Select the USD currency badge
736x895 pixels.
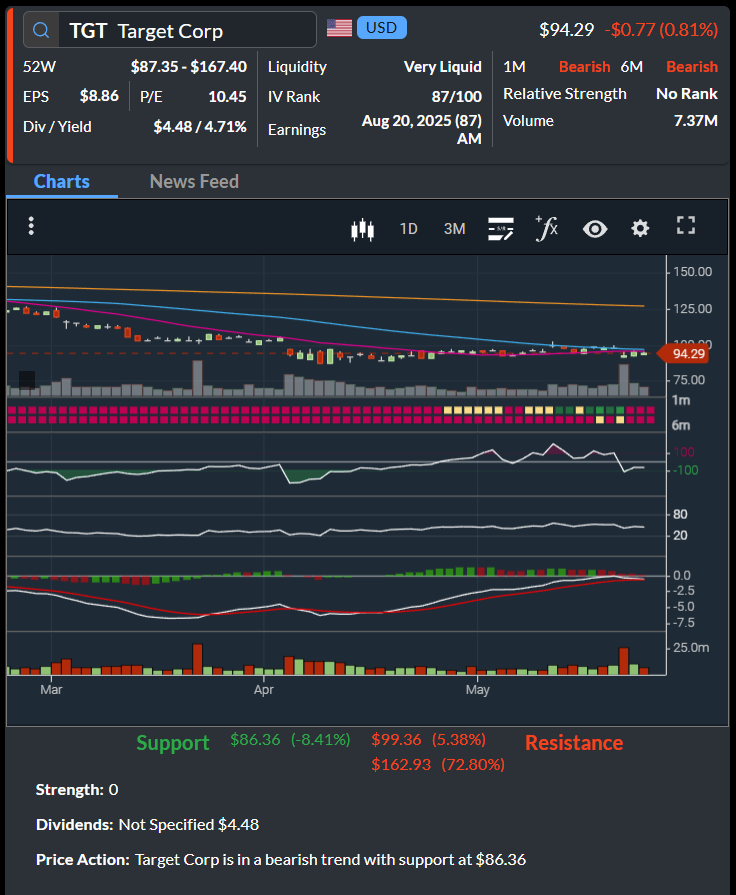[x=381, y=27]
